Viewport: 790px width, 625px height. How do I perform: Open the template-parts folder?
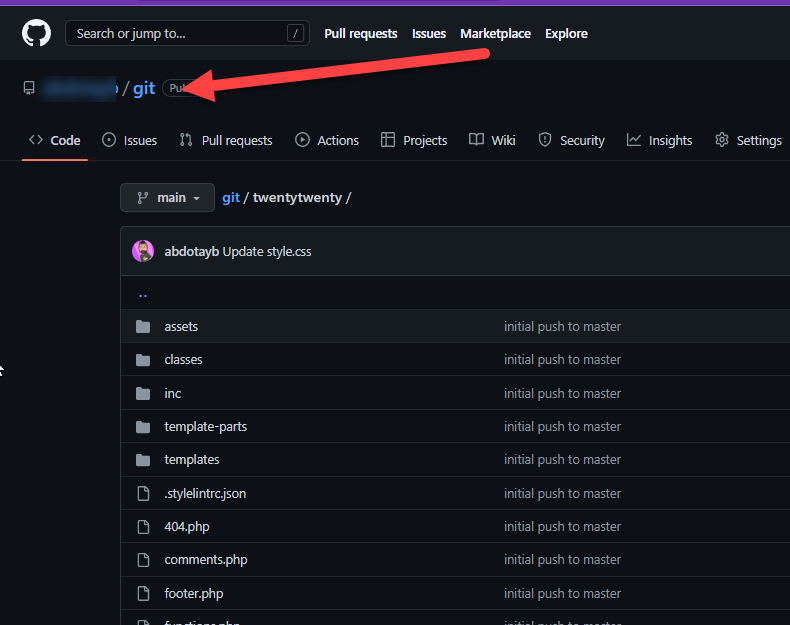click(x=205, y=427)
